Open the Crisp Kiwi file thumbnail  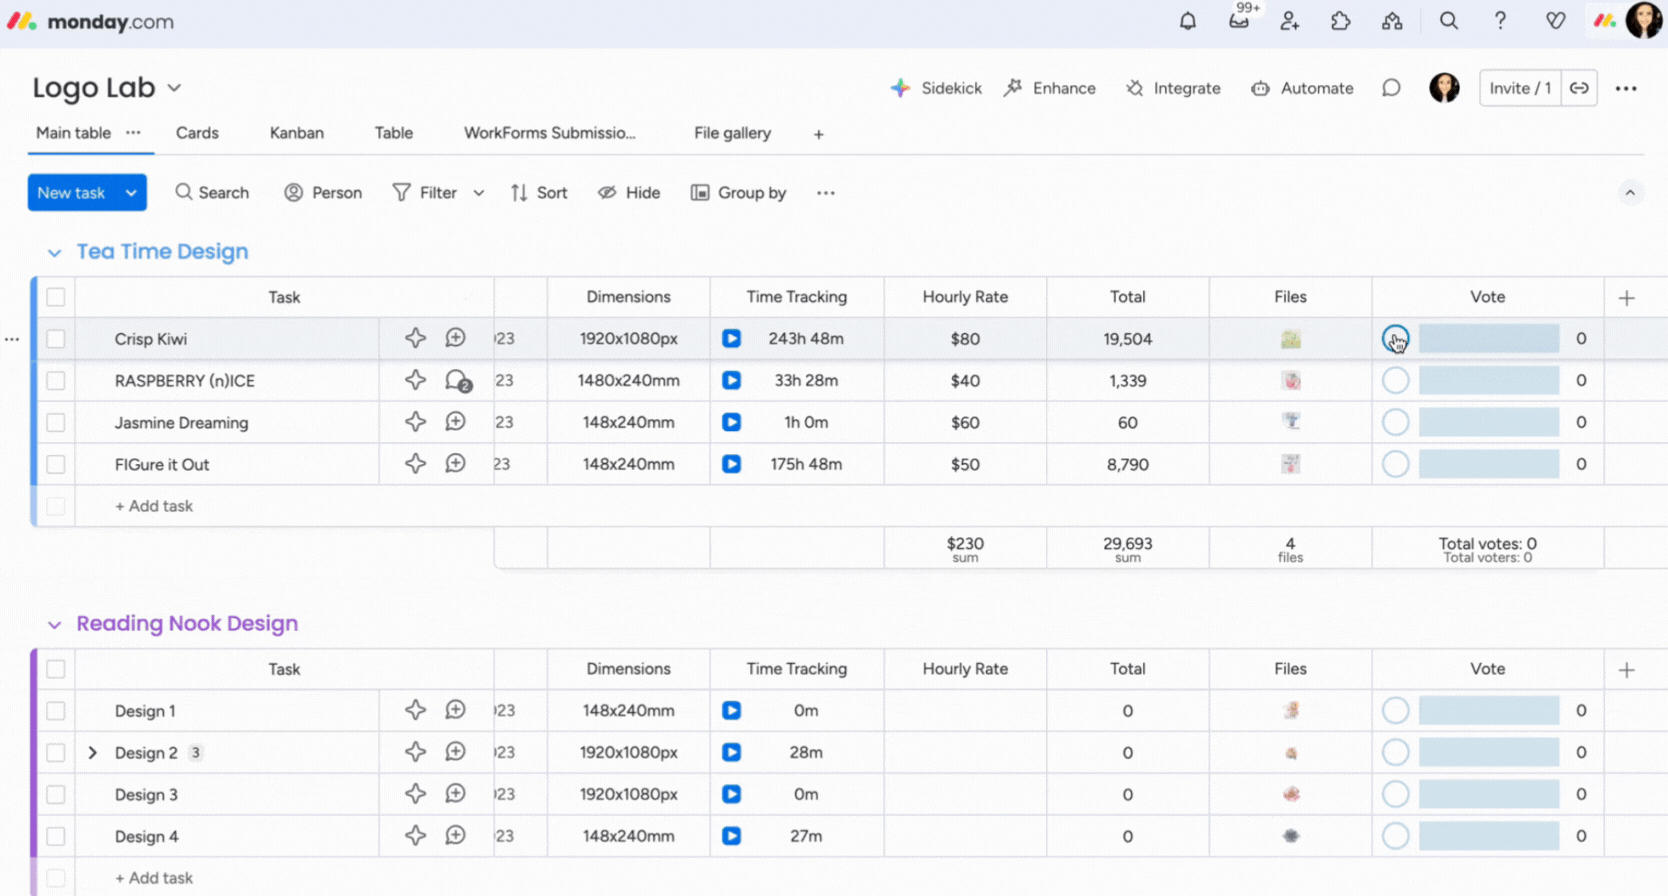click(1290, 339)
